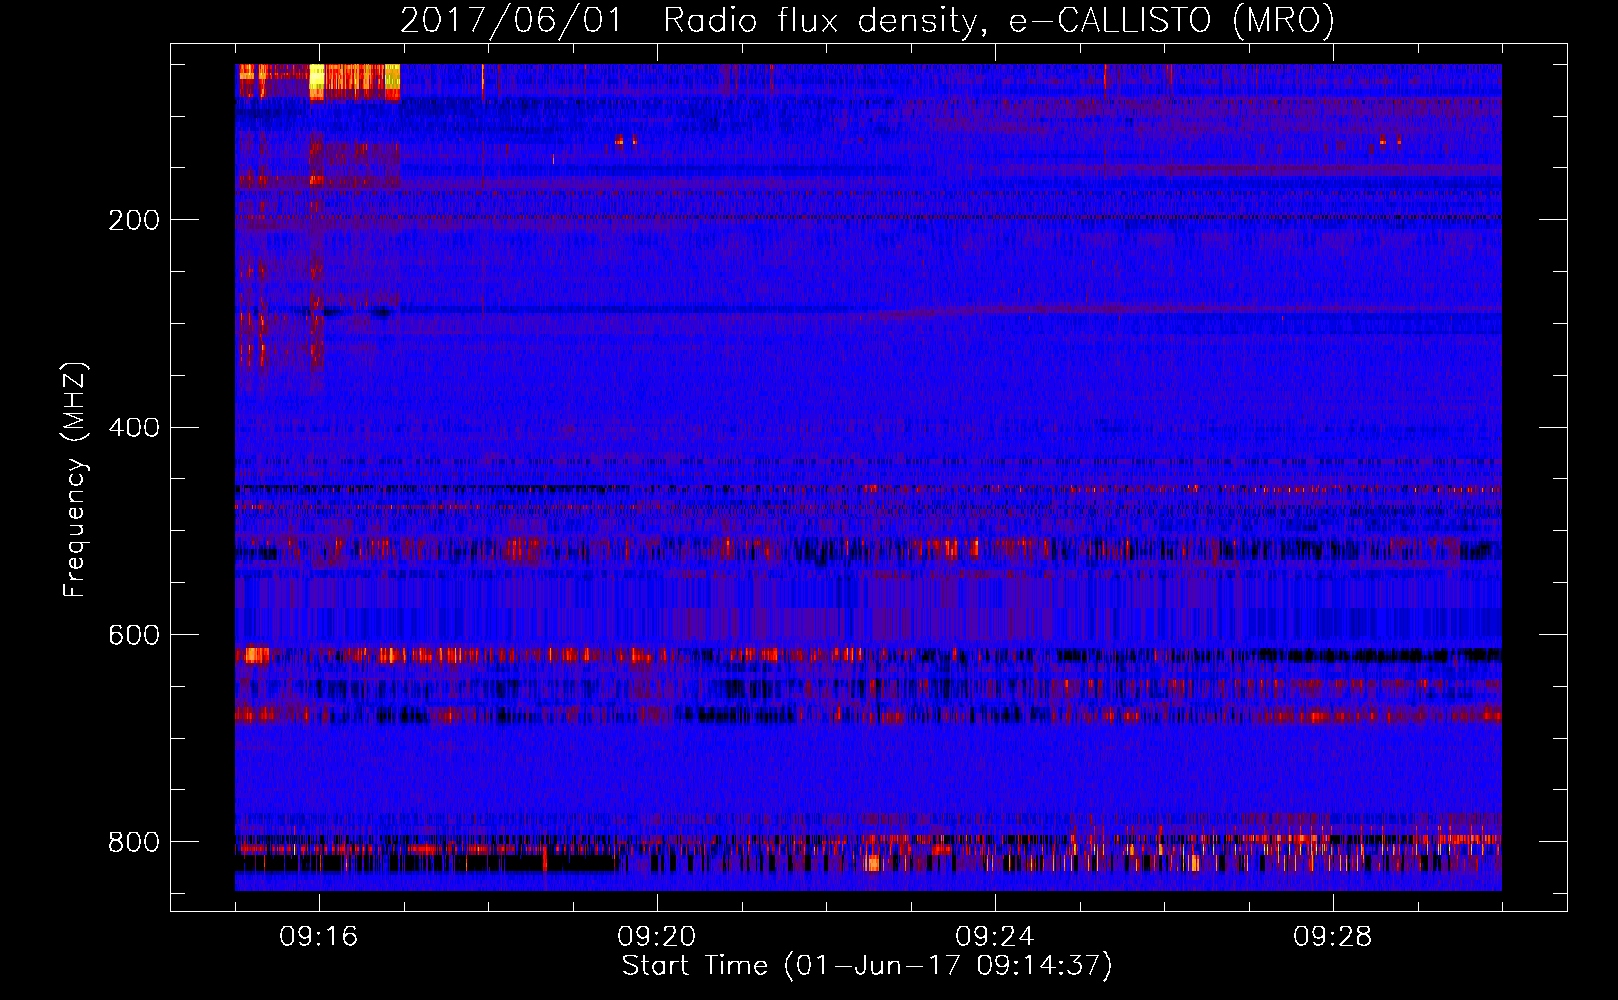Click the 09:16 time tick label
This screenshot has width=1618, height=1000.
(x=319, y=937)
